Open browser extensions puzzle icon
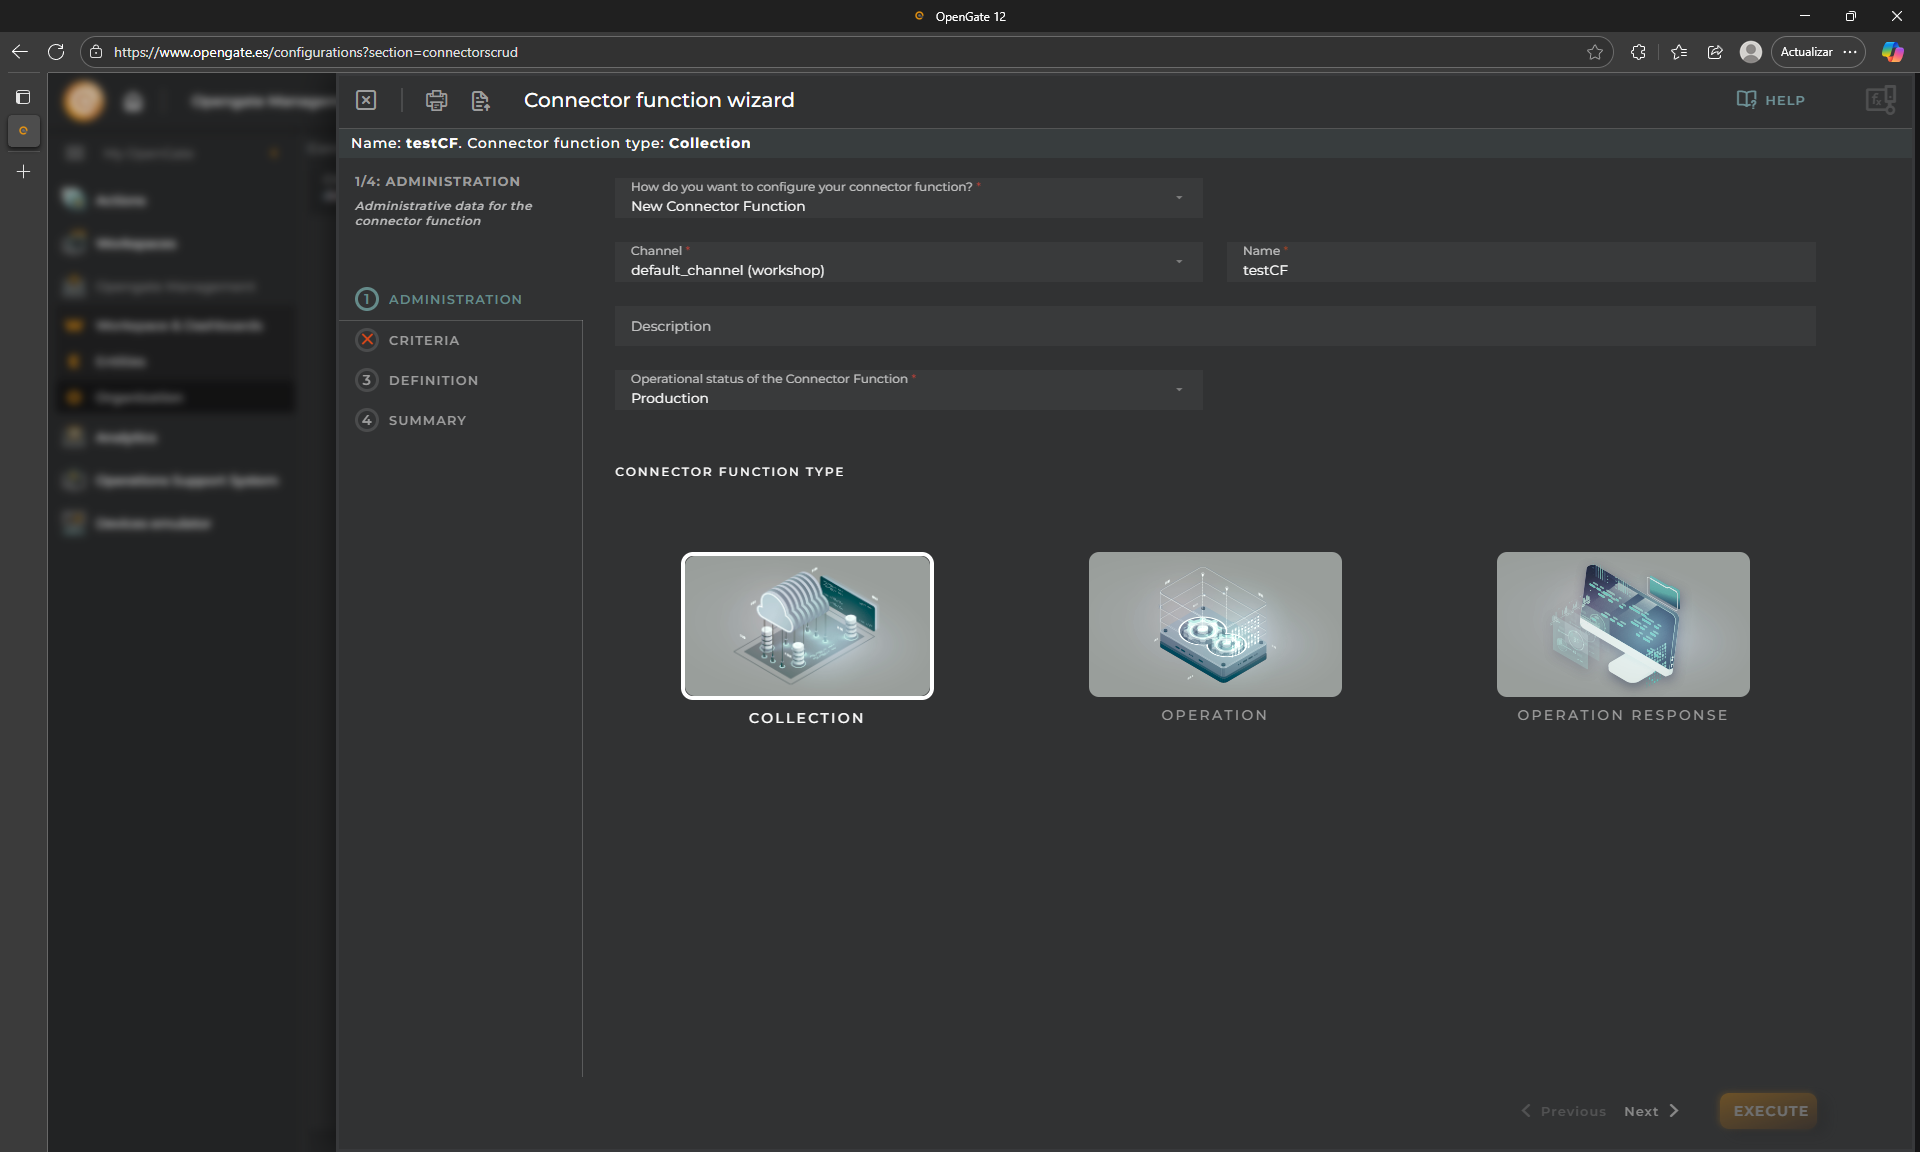The image size is (1920, 1152). 1638,52
